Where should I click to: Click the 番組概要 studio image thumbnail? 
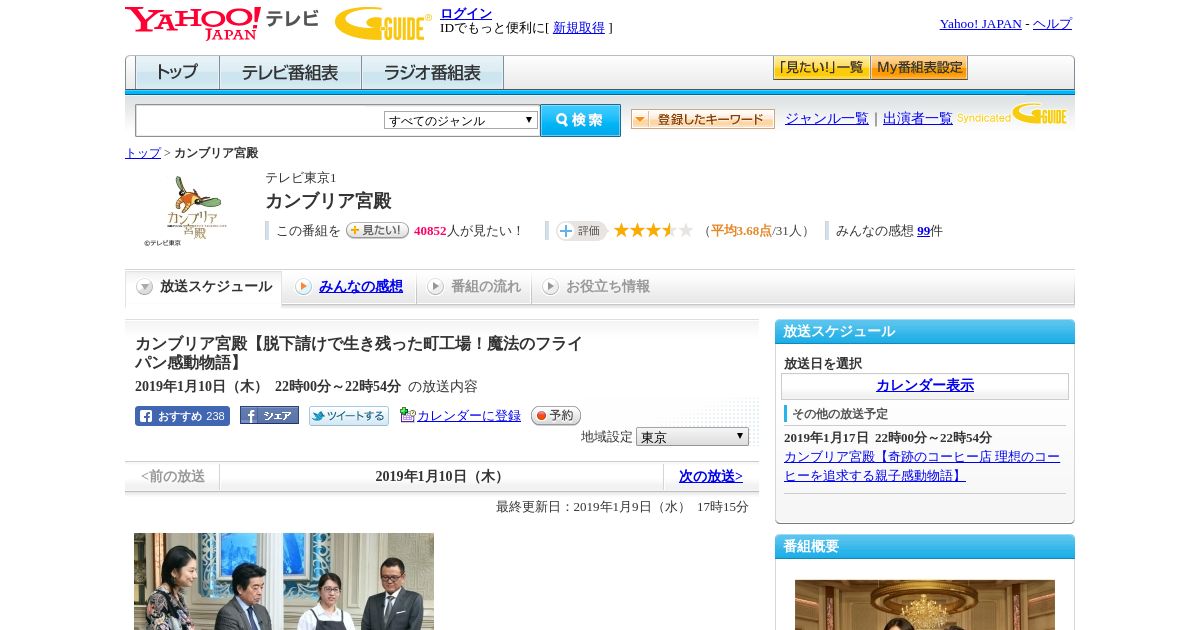click(925, 605)
